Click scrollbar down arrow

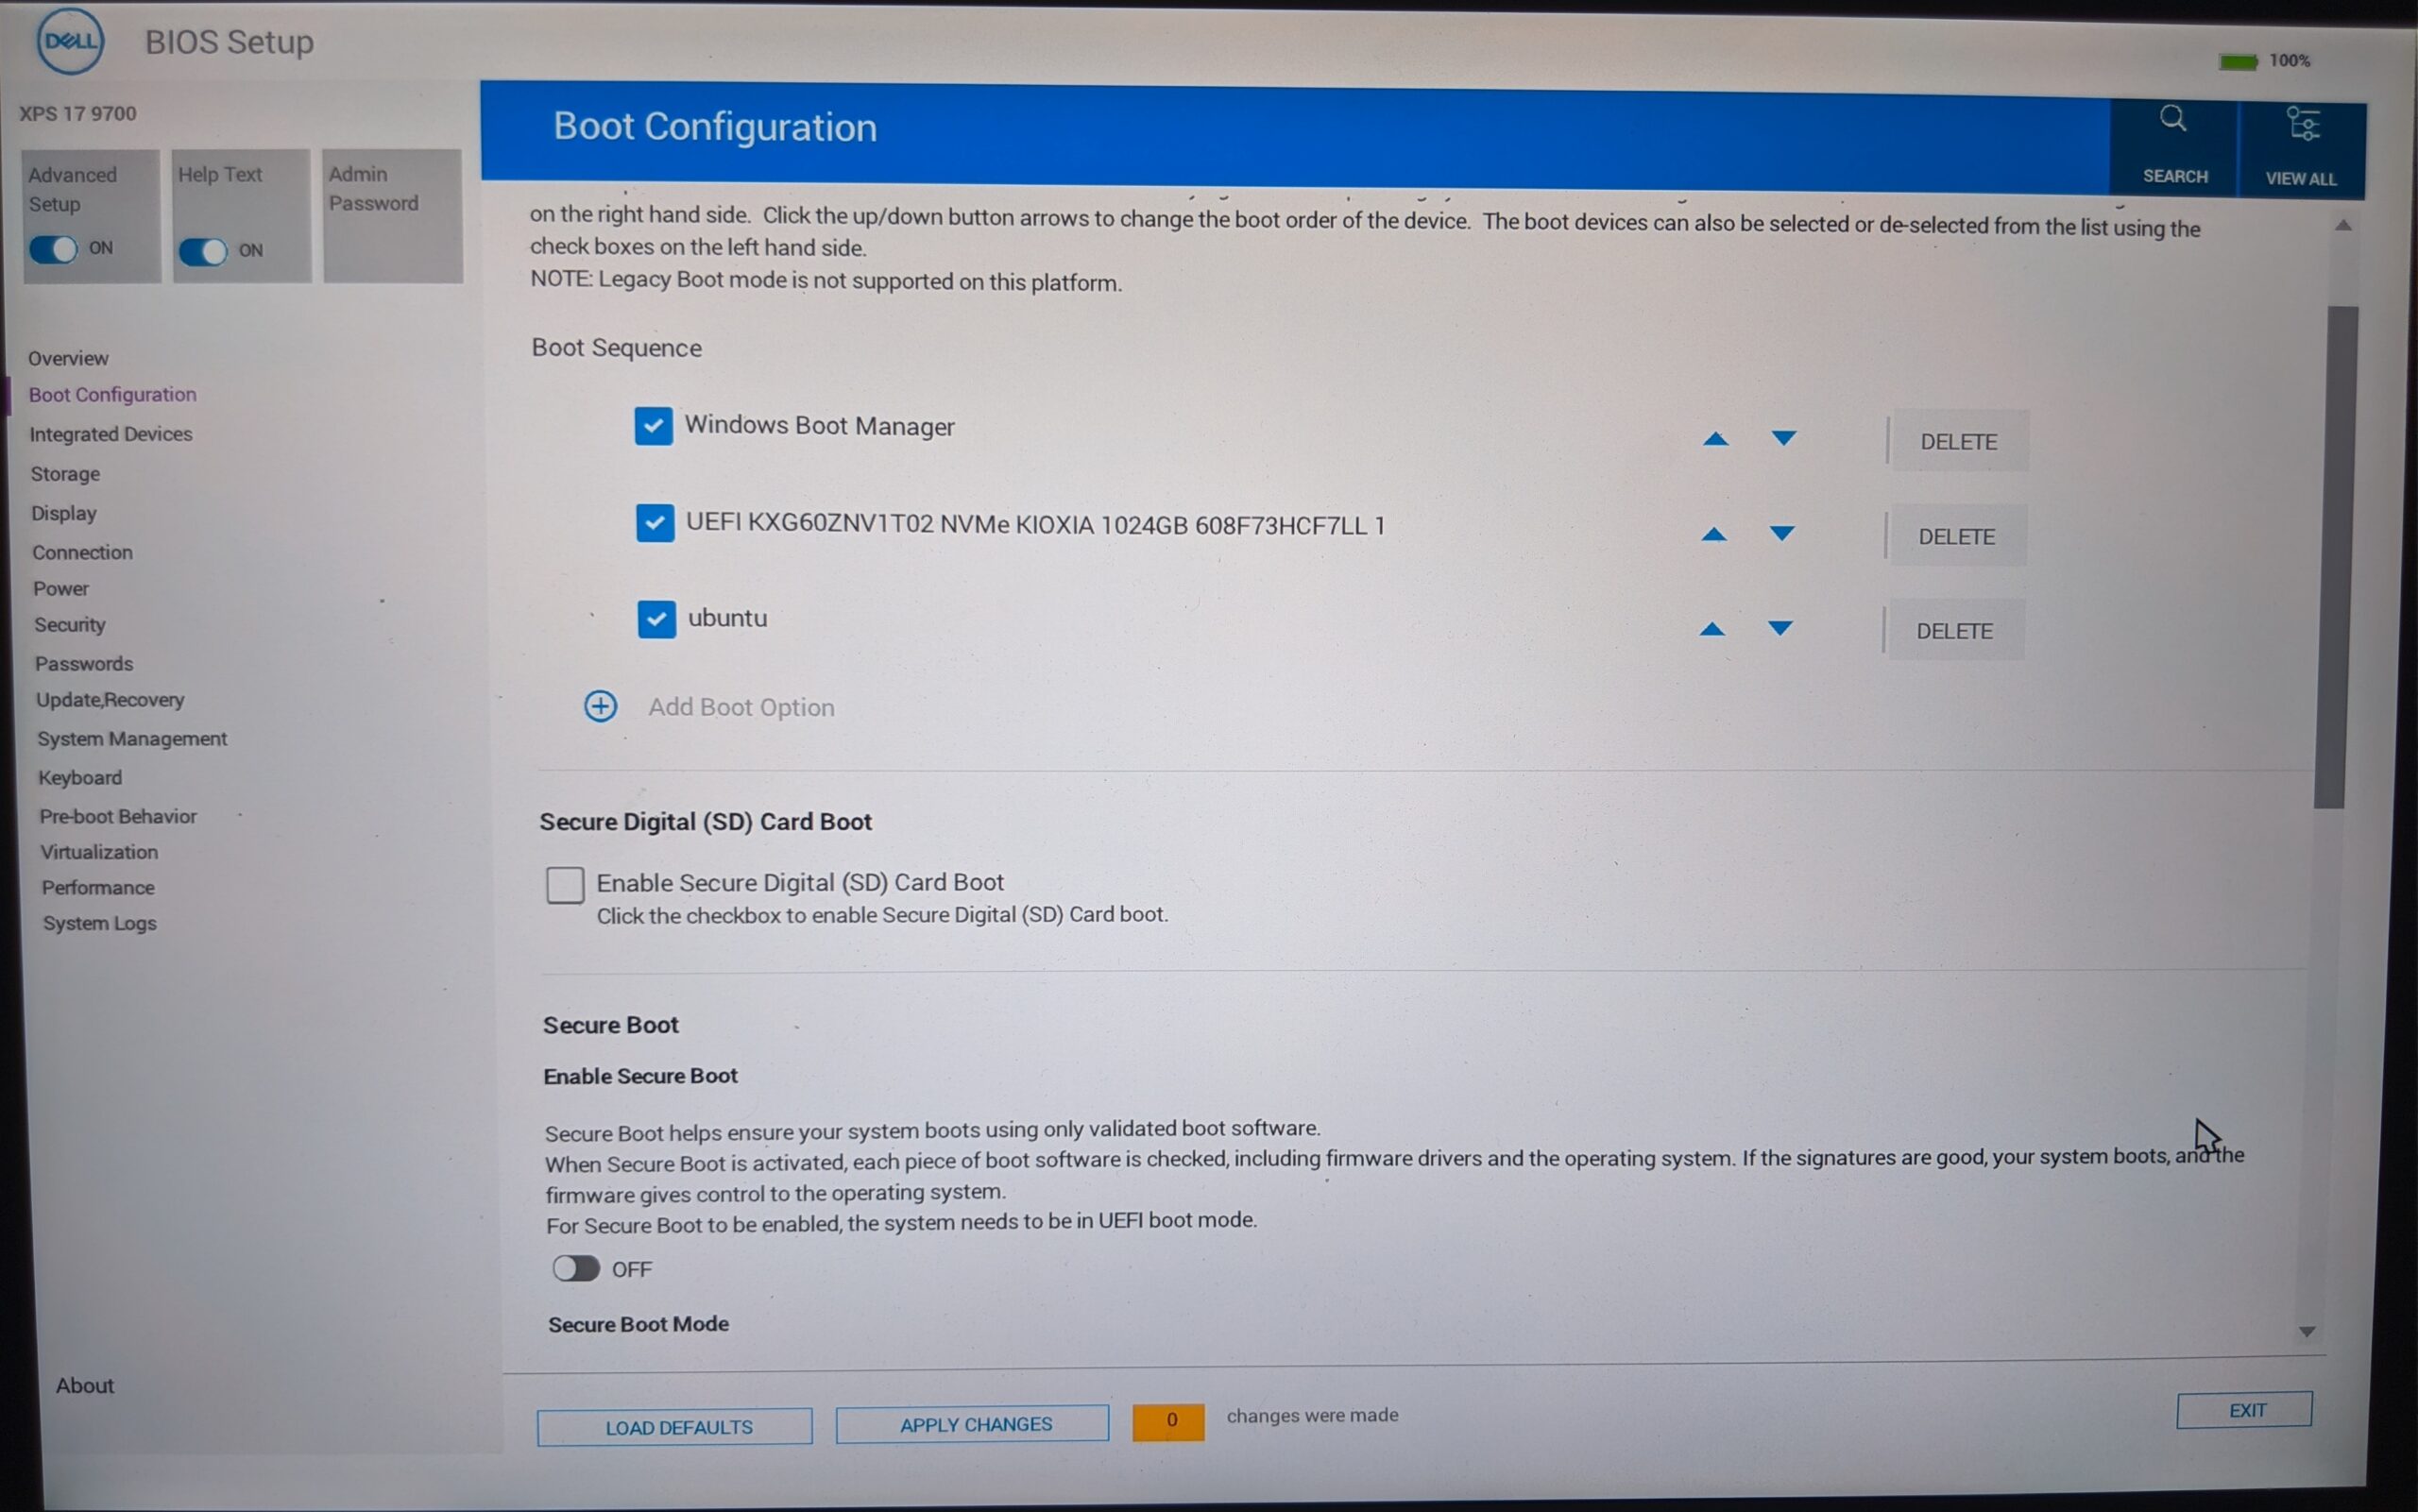pos(2307,1331)
